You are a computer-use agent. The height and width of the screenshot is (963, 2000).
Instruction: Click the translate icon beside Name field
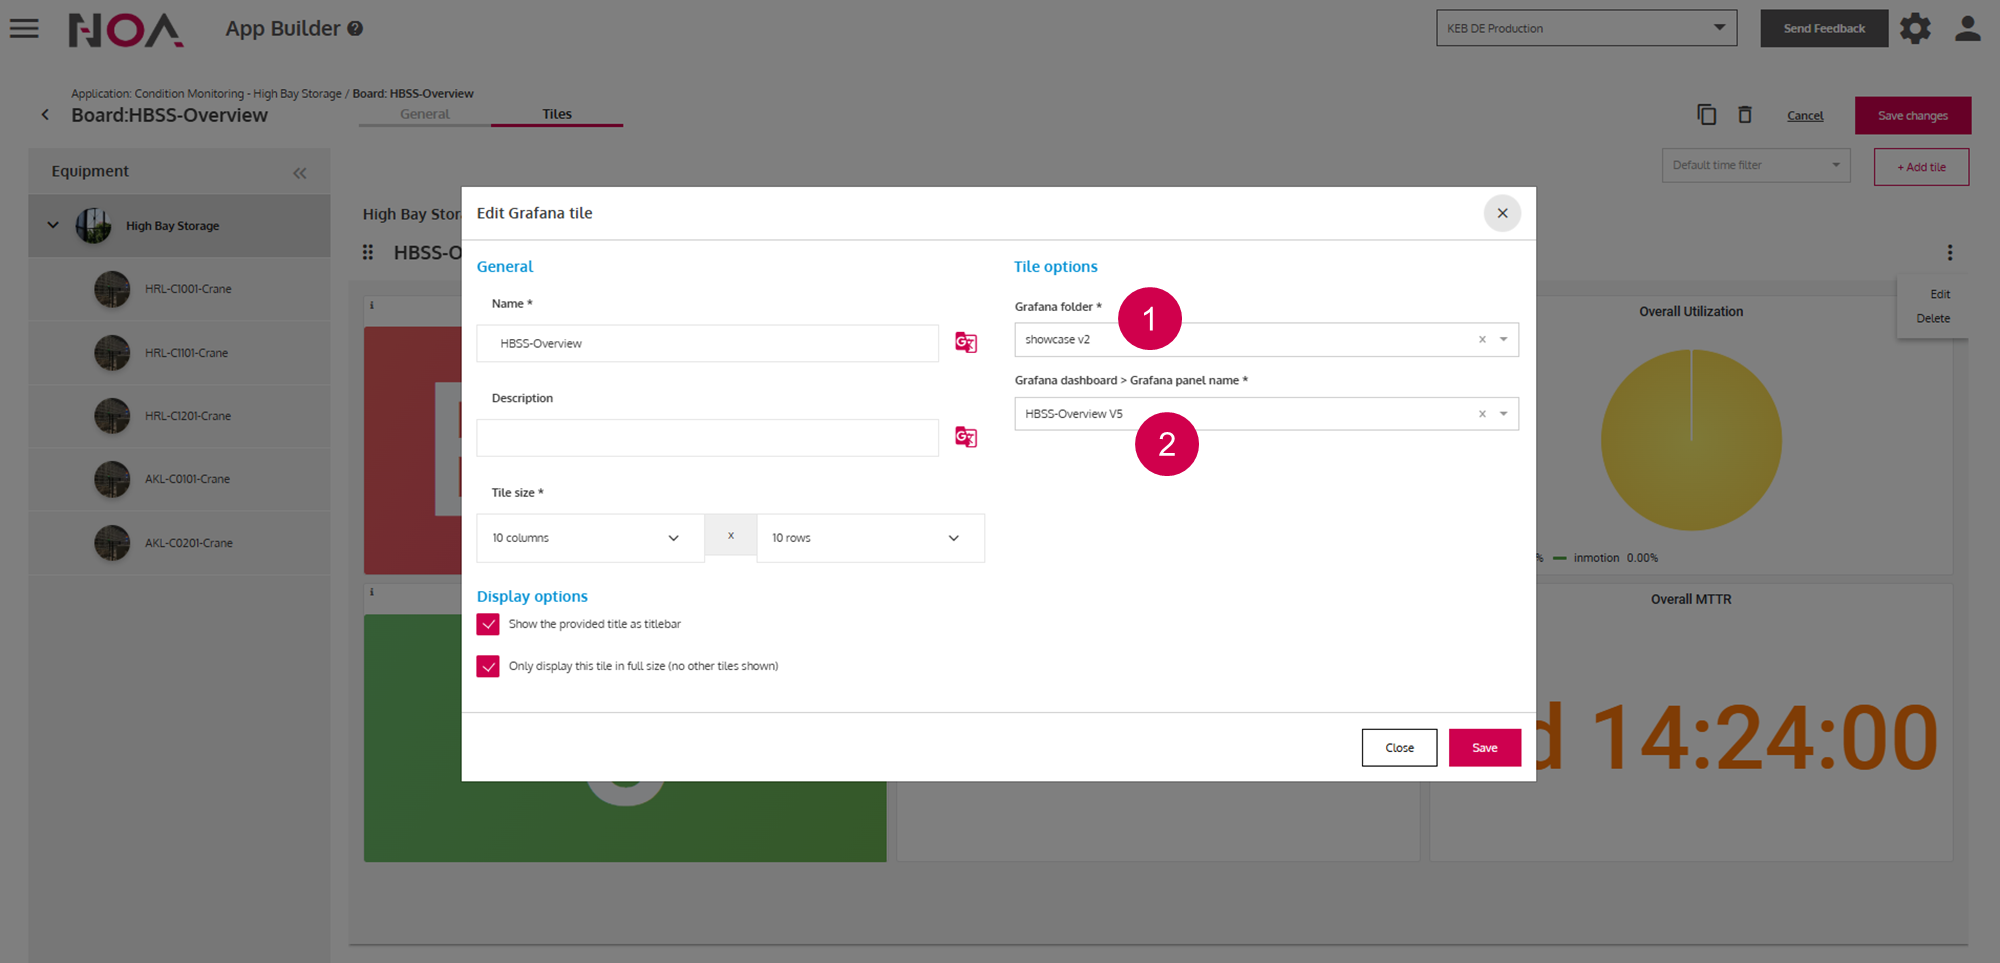click(965, 343)
